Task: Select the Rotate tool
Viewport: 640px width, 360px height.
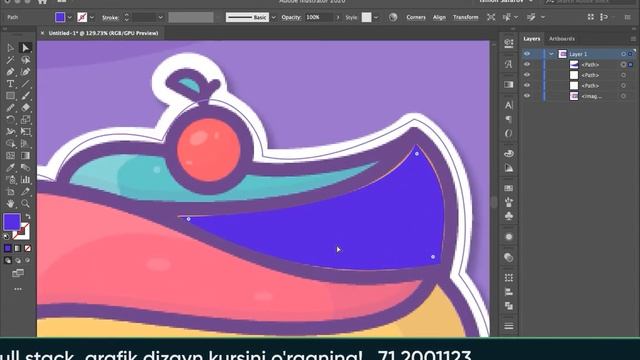Action: pyautogui.click(x=10, y=120)
